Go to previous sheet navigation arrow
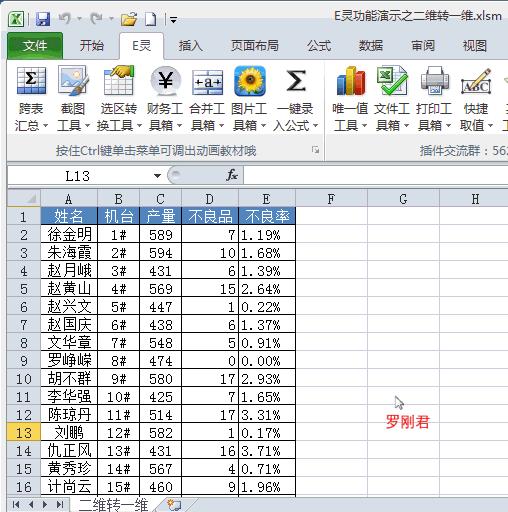 point(31,505)
